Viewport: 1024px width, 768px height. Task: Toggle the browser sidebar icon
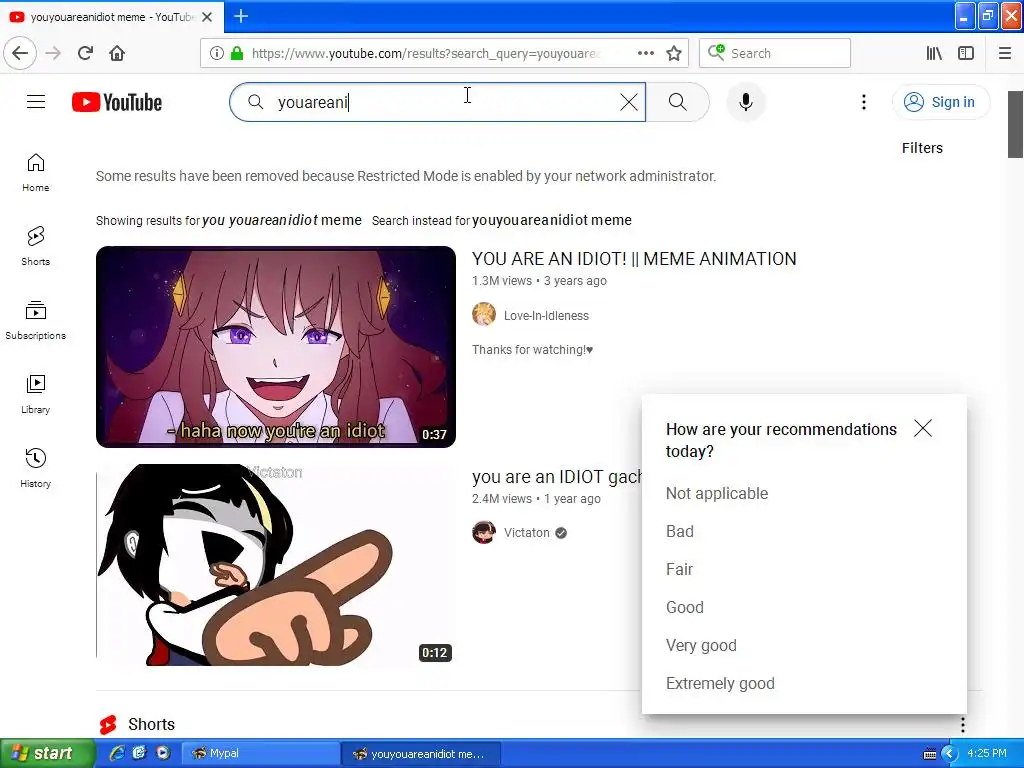(x=966, y=53)
